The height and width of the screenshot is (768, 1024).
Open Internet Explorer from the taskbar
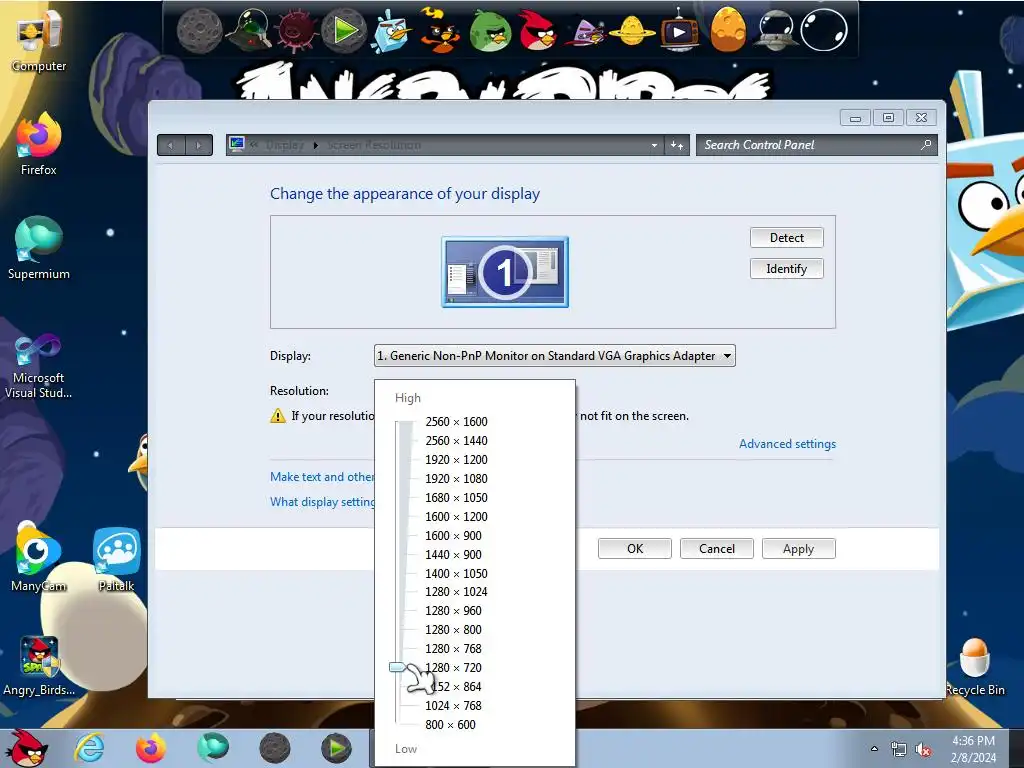click(89, 748)
